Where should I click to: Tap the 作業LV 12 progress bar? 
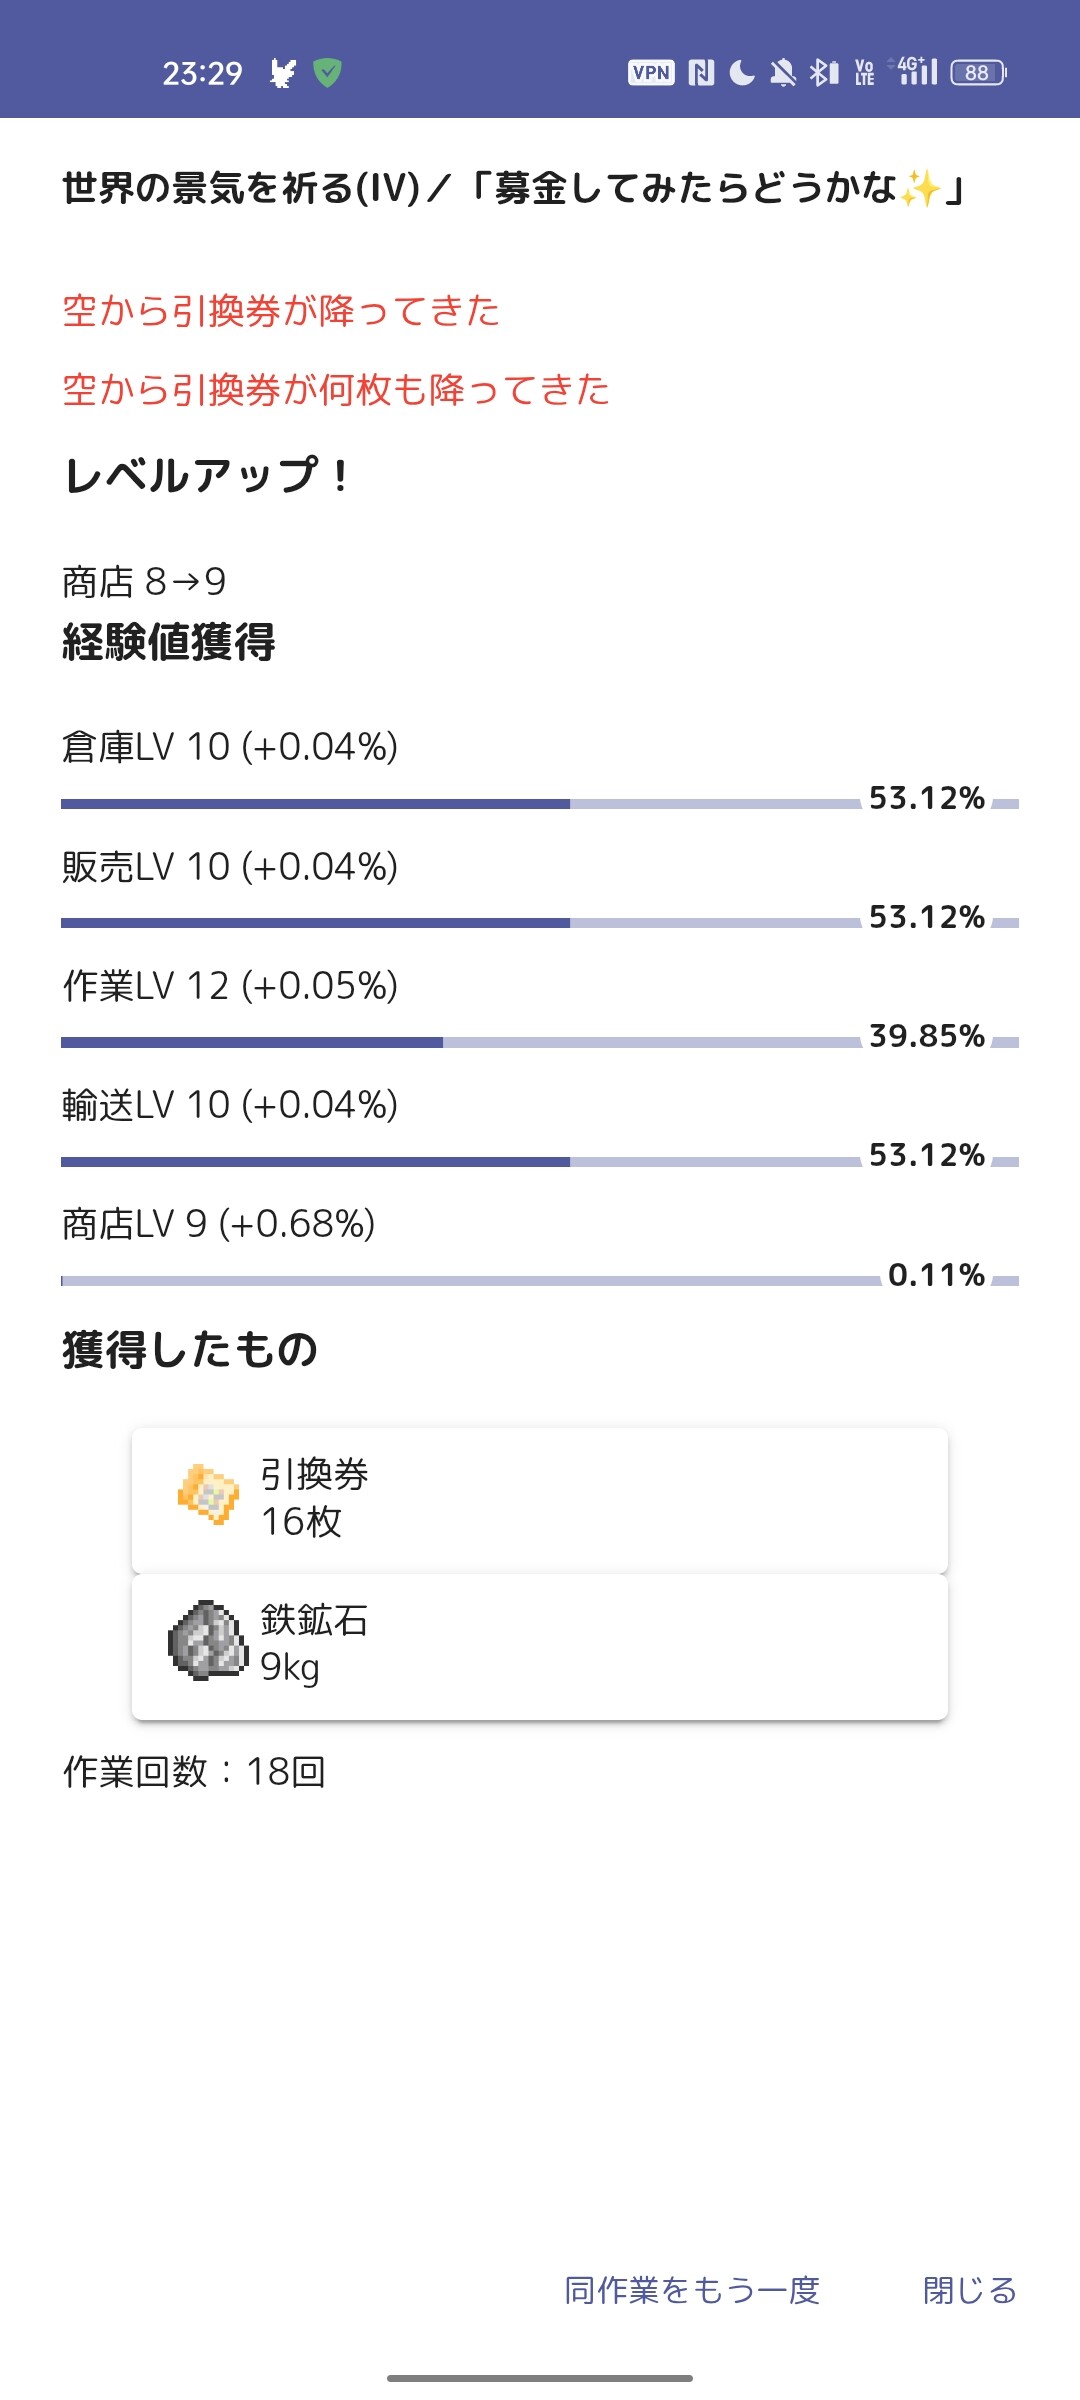460,1042
